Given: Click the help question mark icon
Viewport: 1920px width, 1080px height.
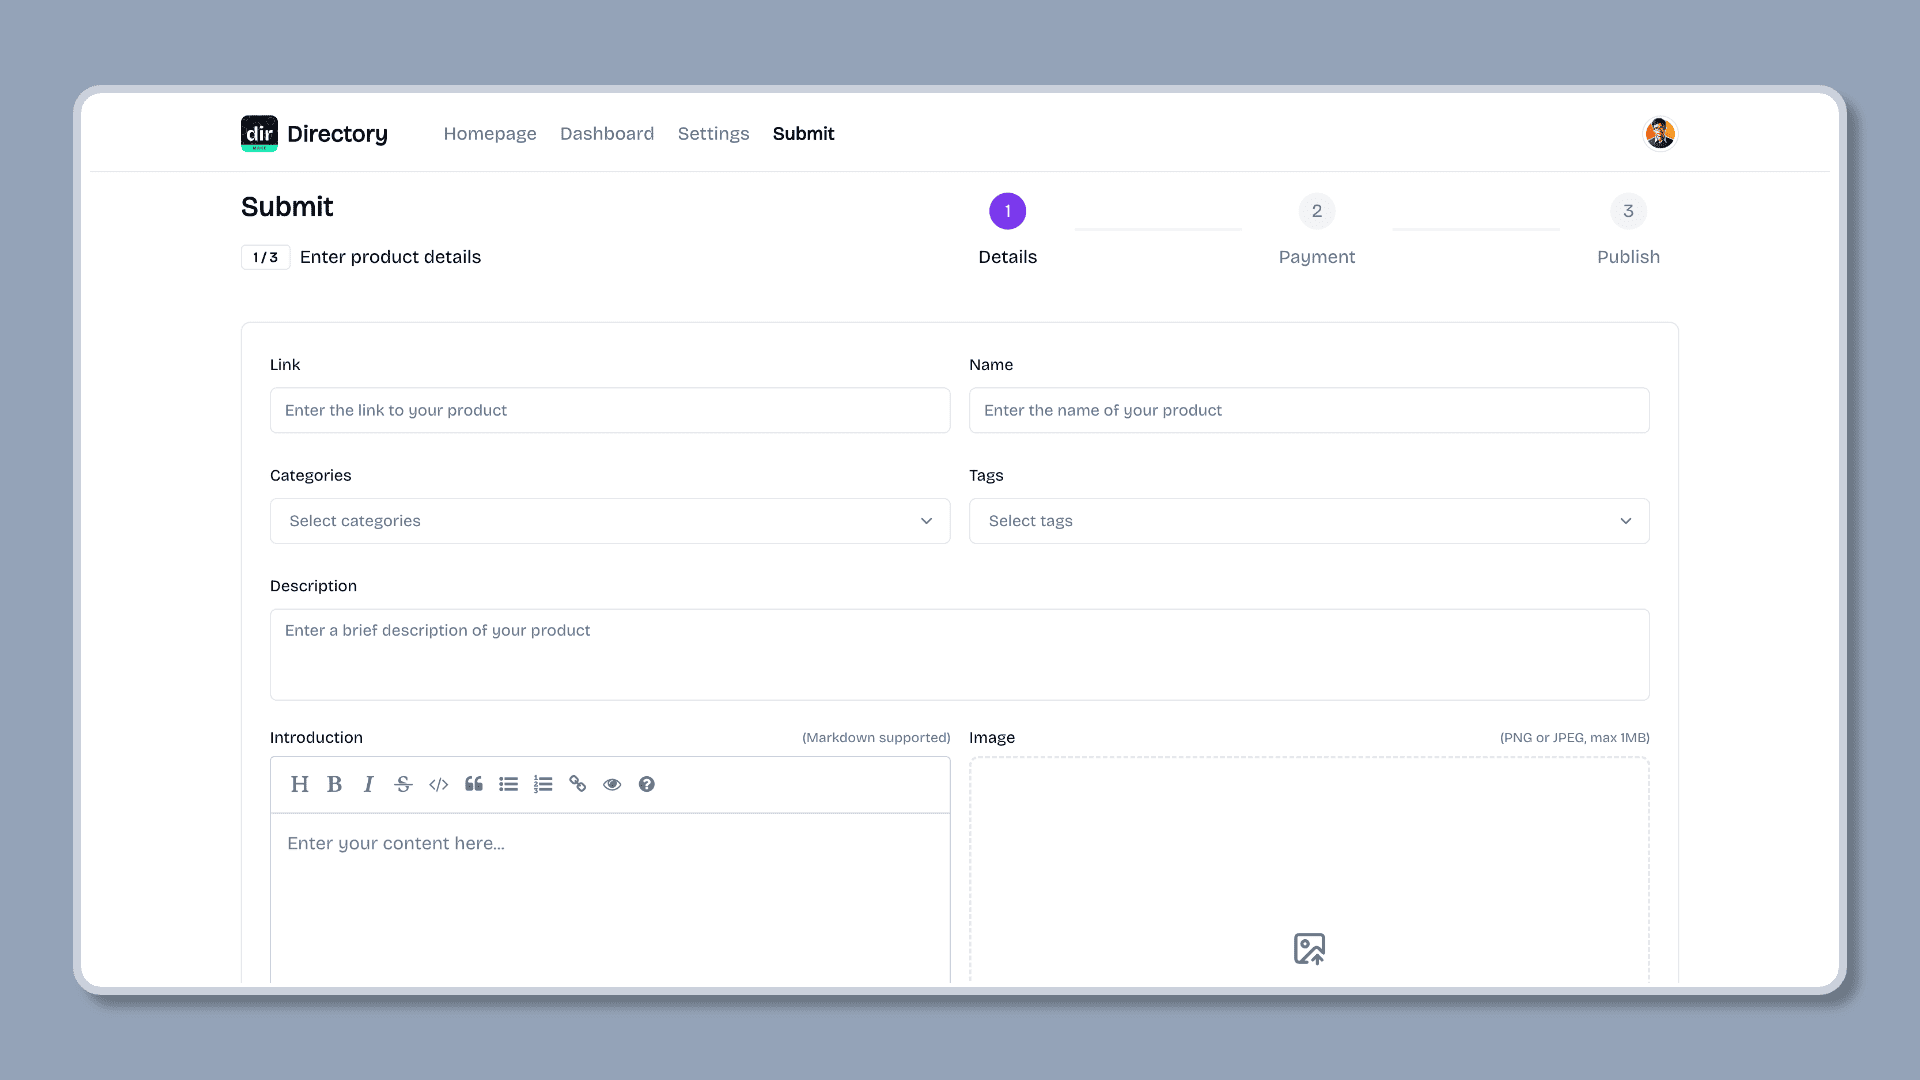Looking at the screenshot, I should click(646, 783).
